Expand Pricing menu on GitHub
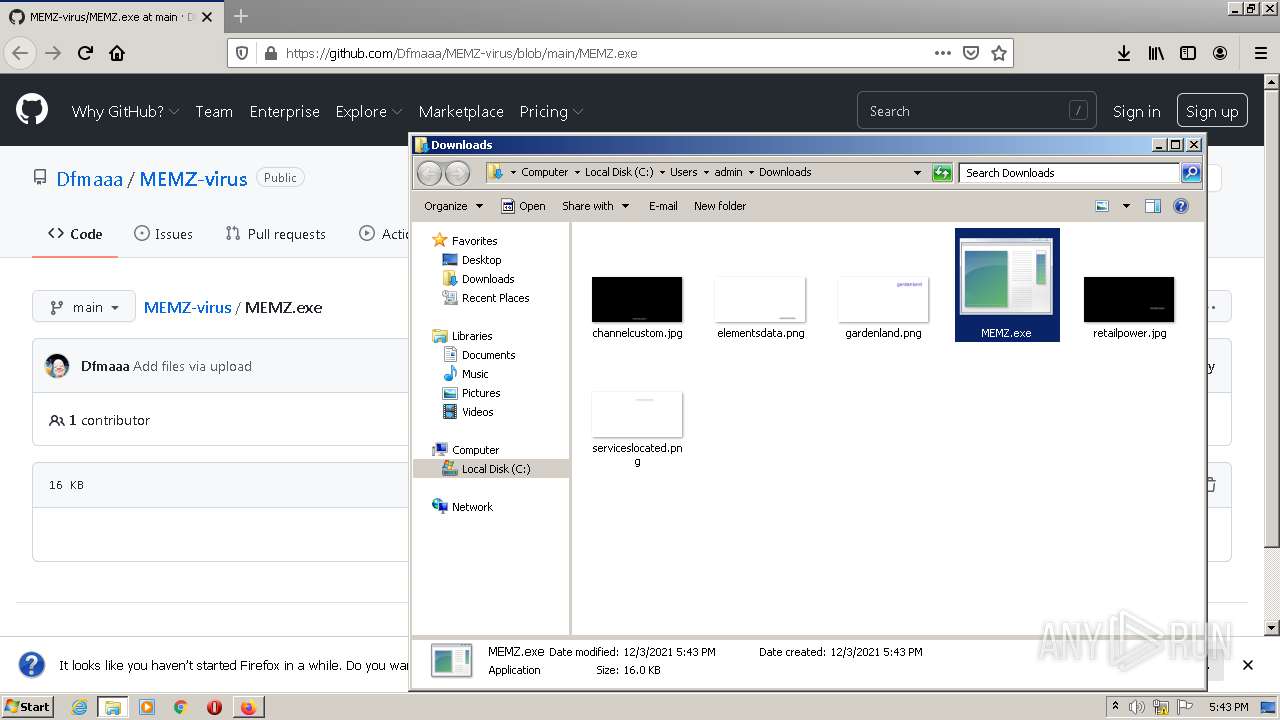This screenshot has height=720, width=1280. [x=551, y=111]
